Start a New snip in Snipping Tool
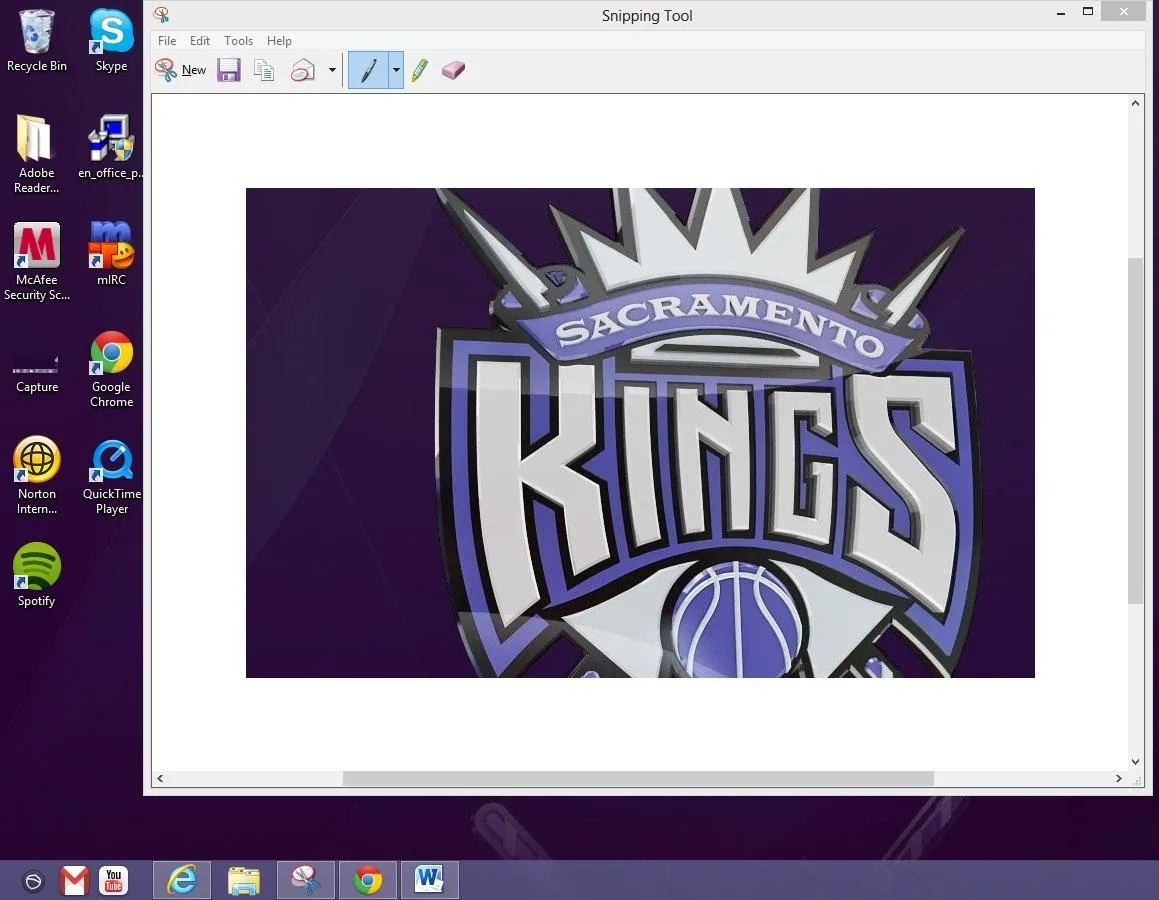Screen dimensions: 1159x900 click(180, 70)
